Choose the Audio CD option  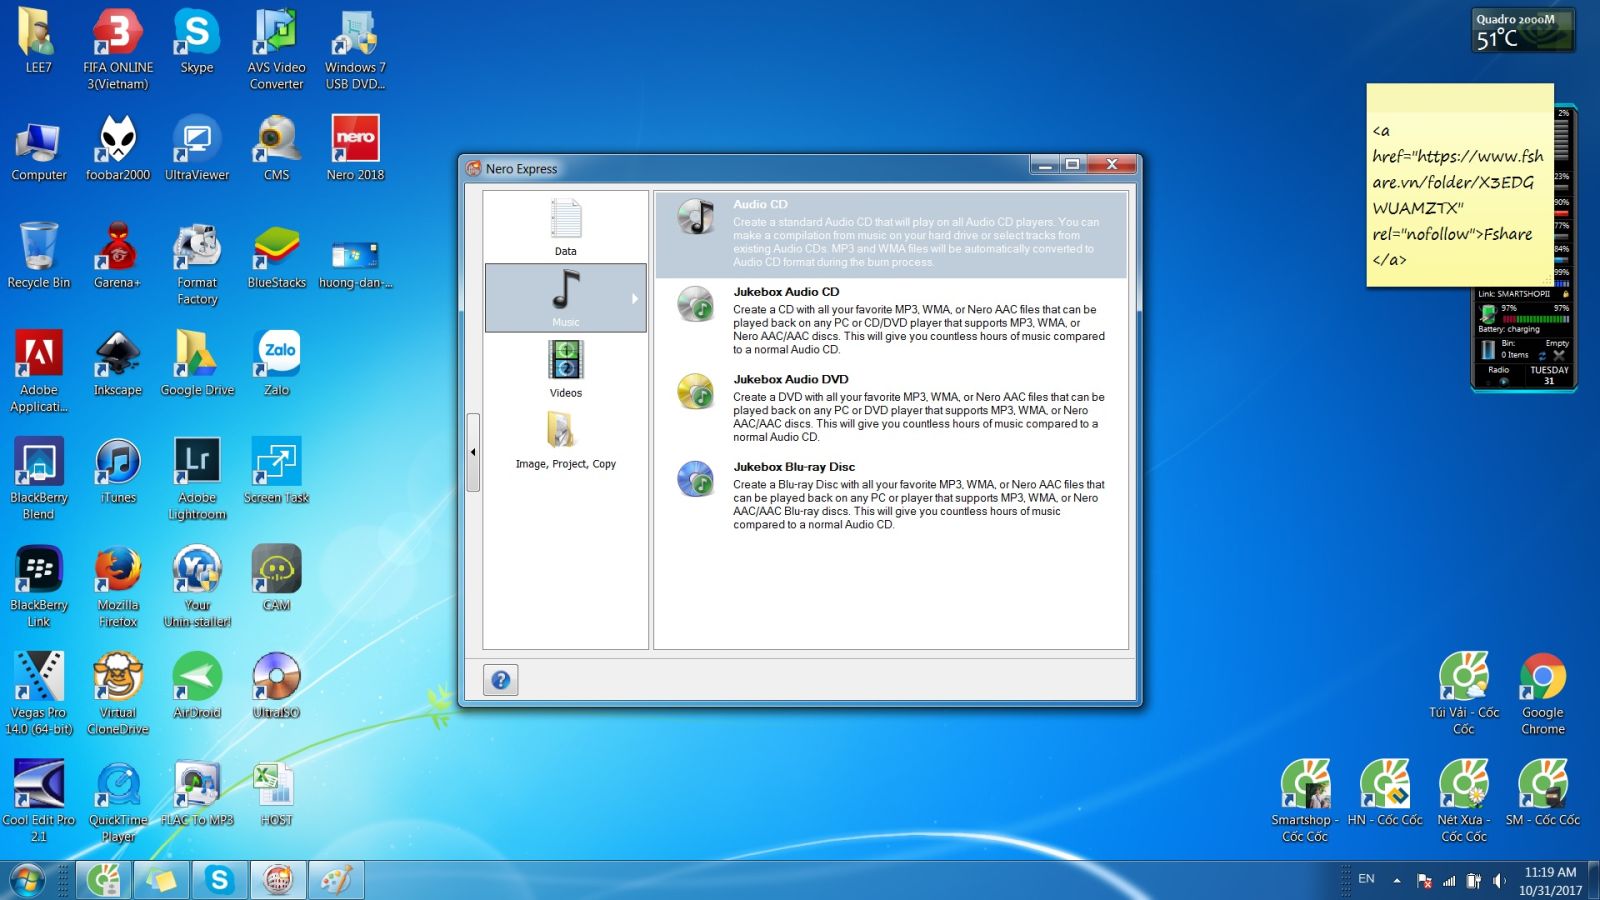760,205
